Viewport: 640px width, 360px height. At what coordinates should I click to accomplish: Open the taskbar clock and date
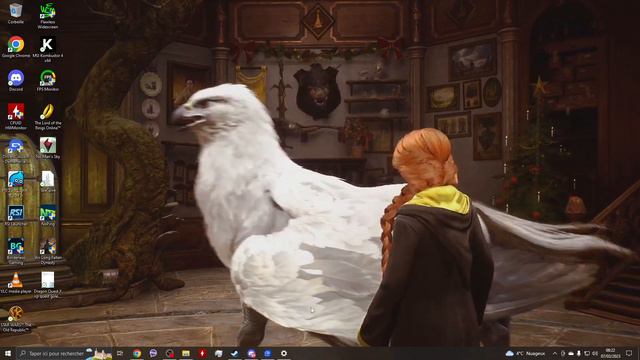[611, 353]
